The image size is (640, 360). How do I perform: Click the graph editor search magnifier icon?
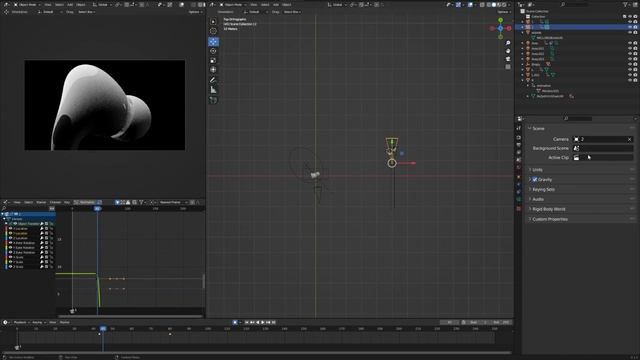(4, 209)
